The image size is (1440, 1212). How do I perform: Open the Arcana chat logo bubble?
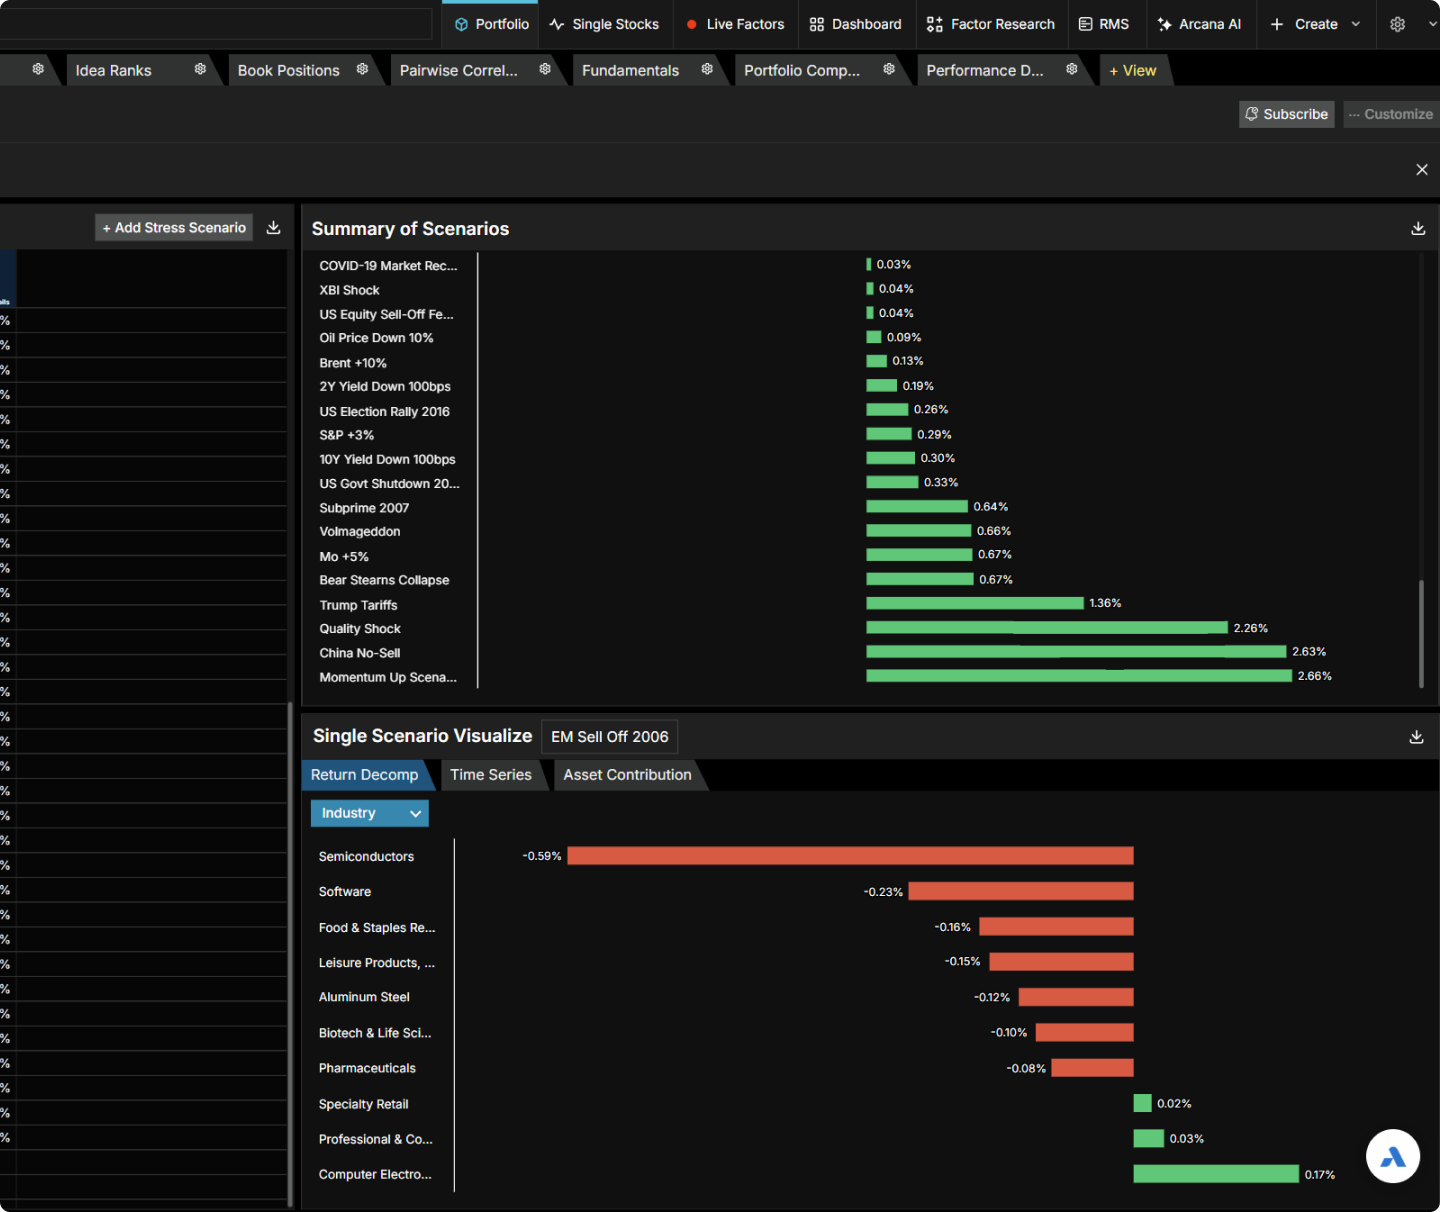pyautogui.click(x=1393, y=1156)
